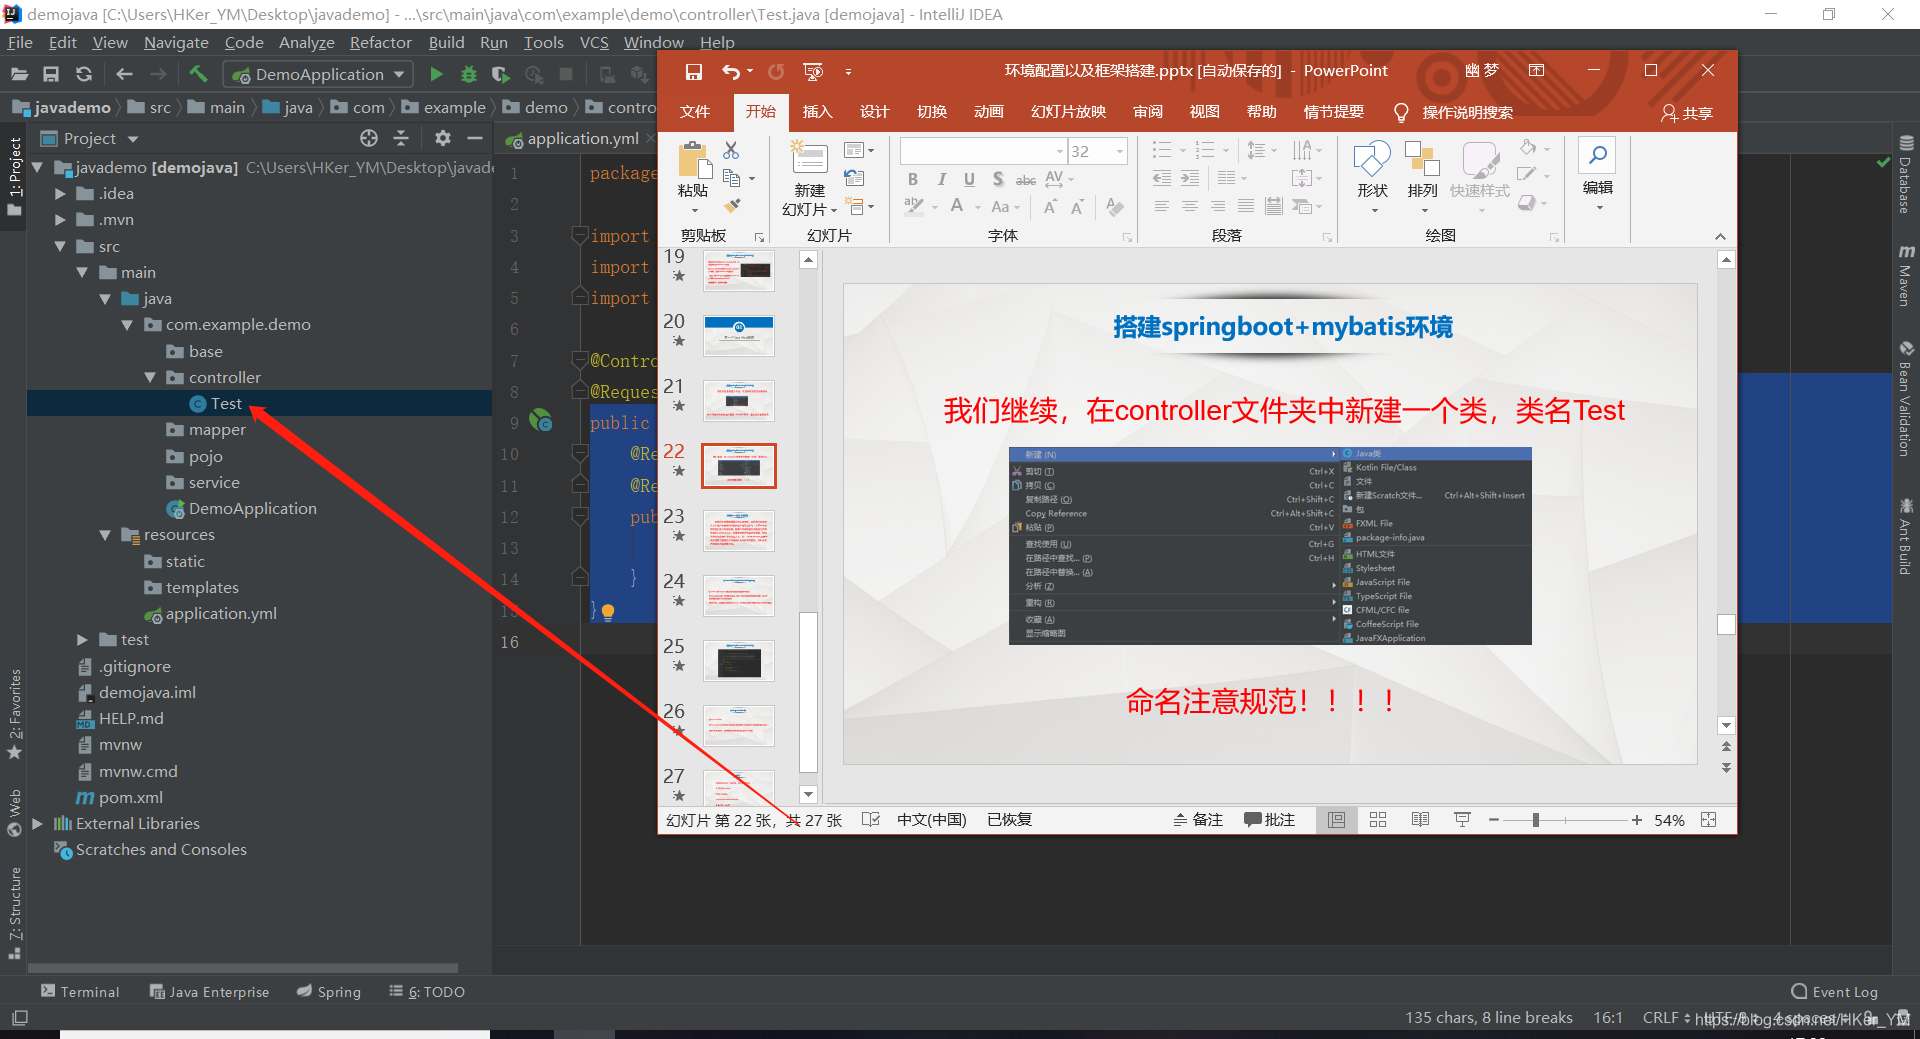Collapse all nodes in the Project panel
1920x1039 pixels.
click(x=401, y=138)
